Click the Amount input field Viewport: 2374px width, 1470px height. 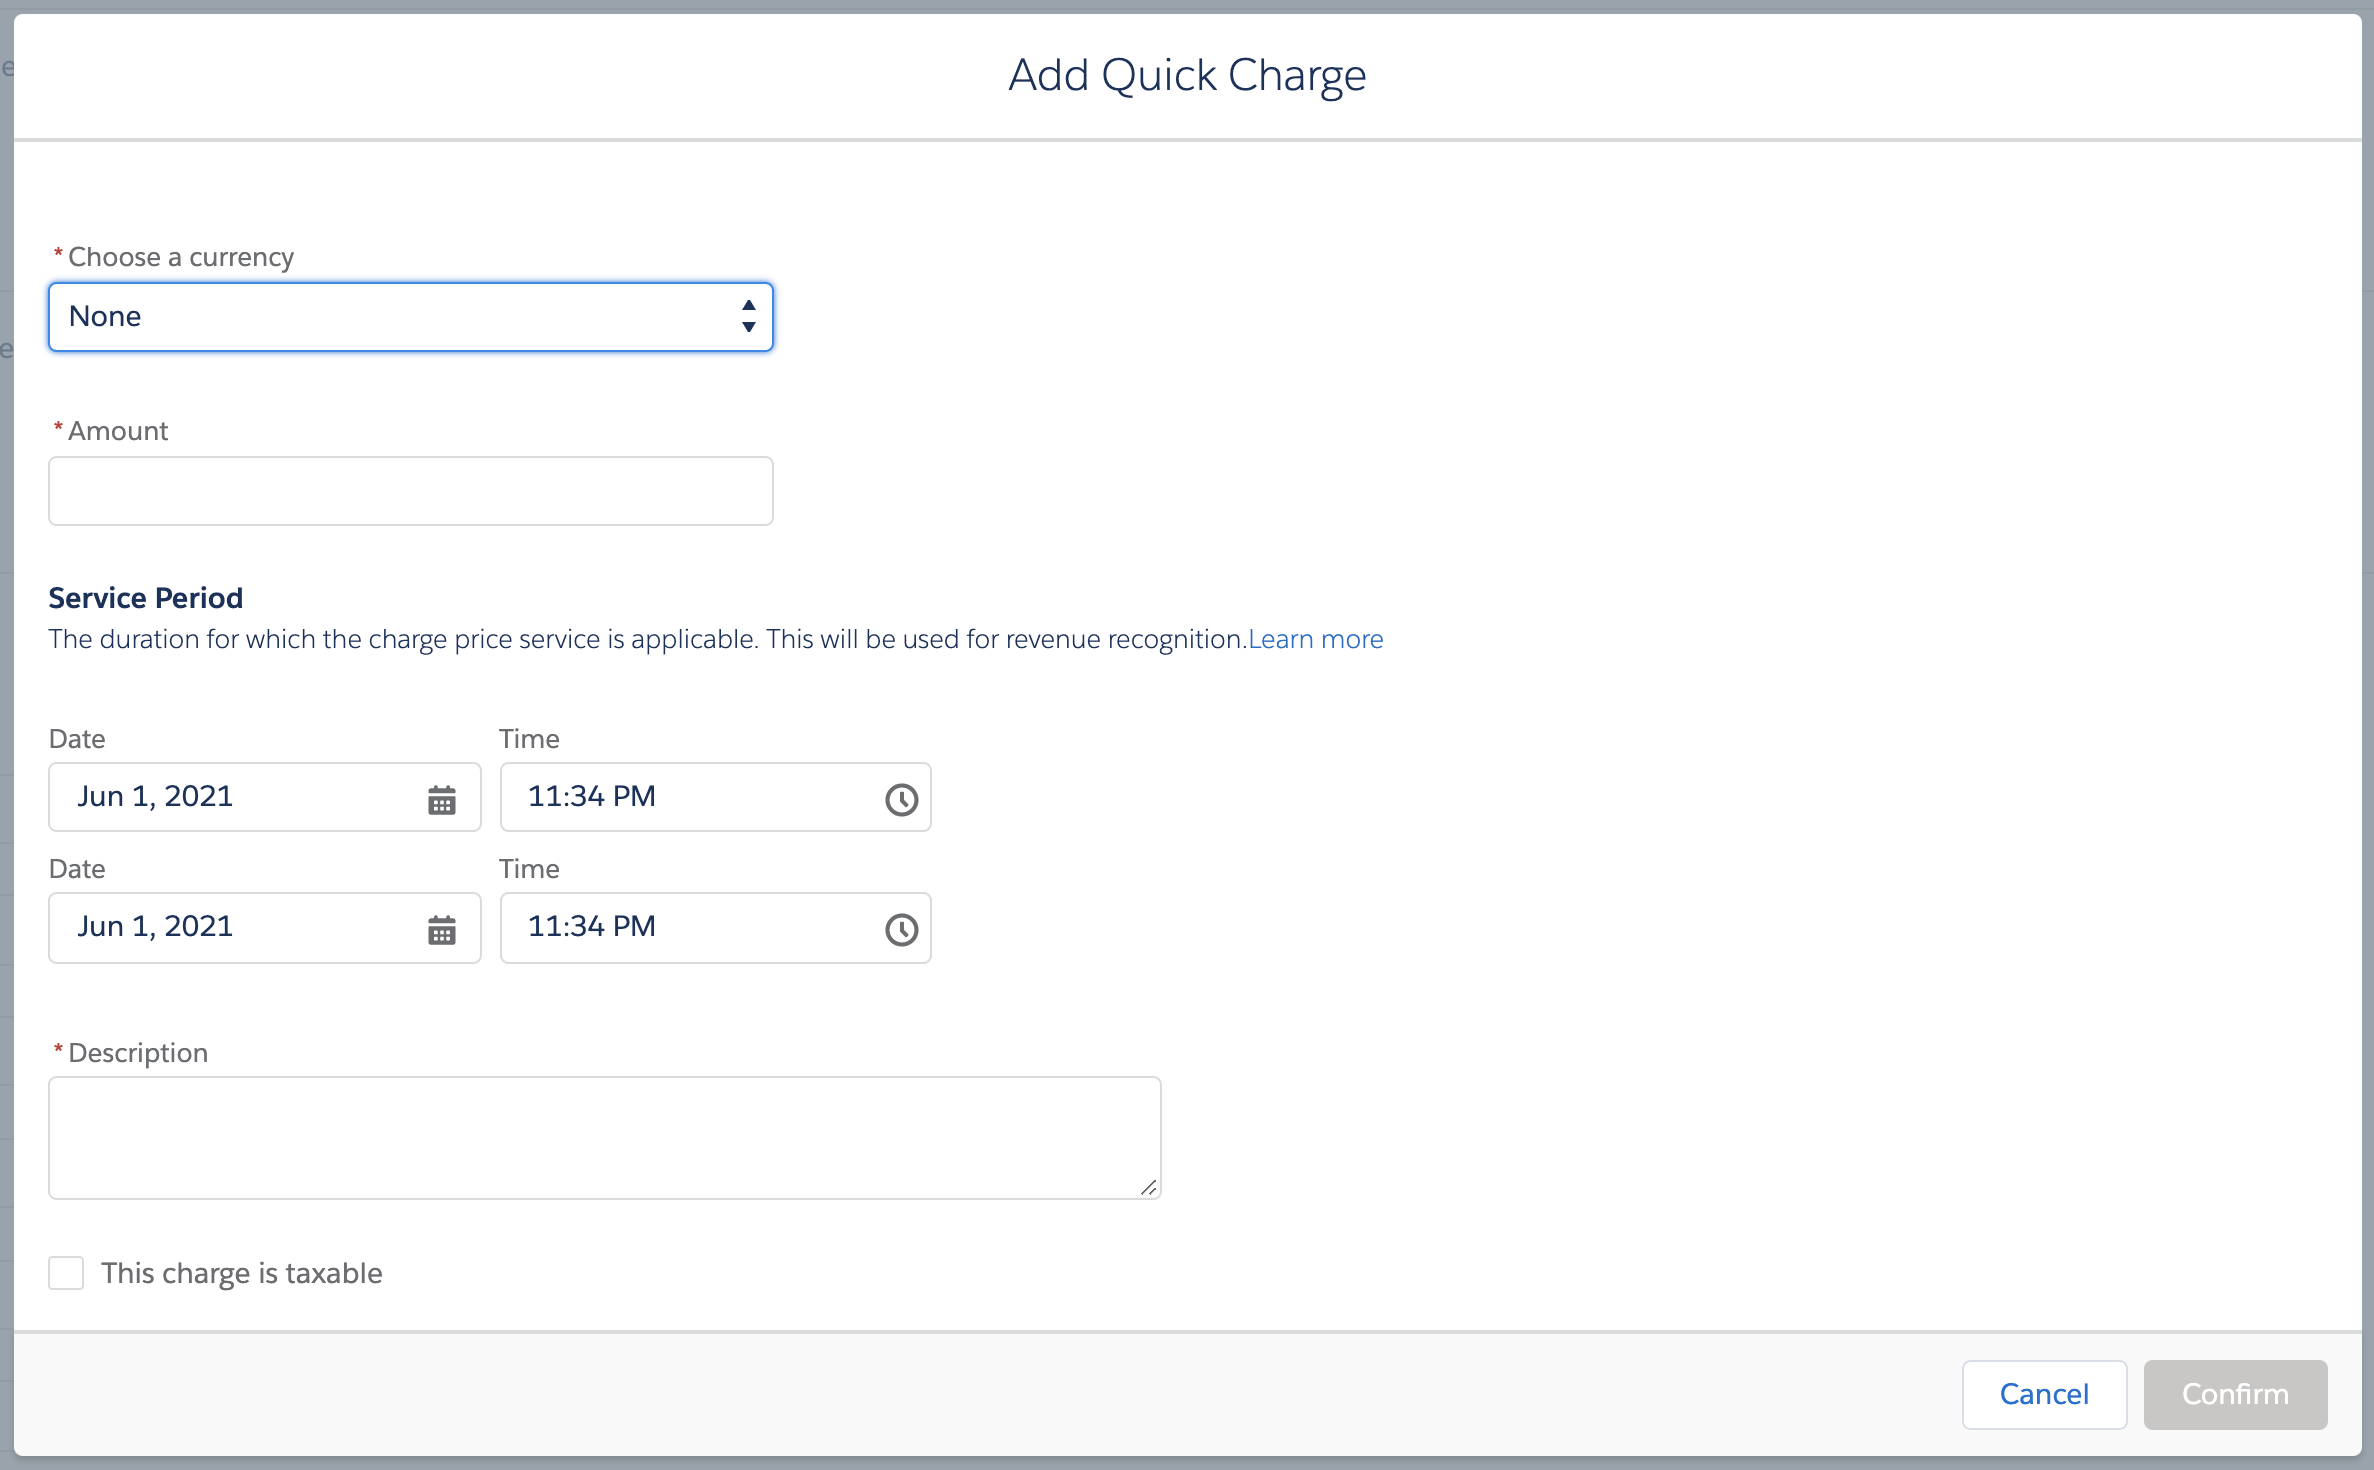click(x=410, y=491)
